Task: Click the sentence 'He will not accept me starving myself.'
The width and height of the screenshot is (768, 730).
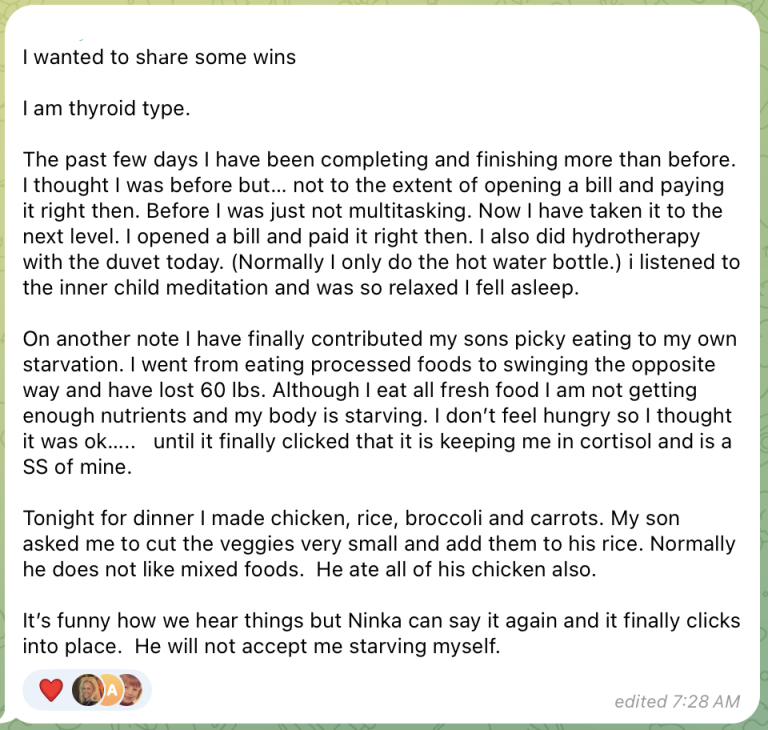Action: point(317,646)
